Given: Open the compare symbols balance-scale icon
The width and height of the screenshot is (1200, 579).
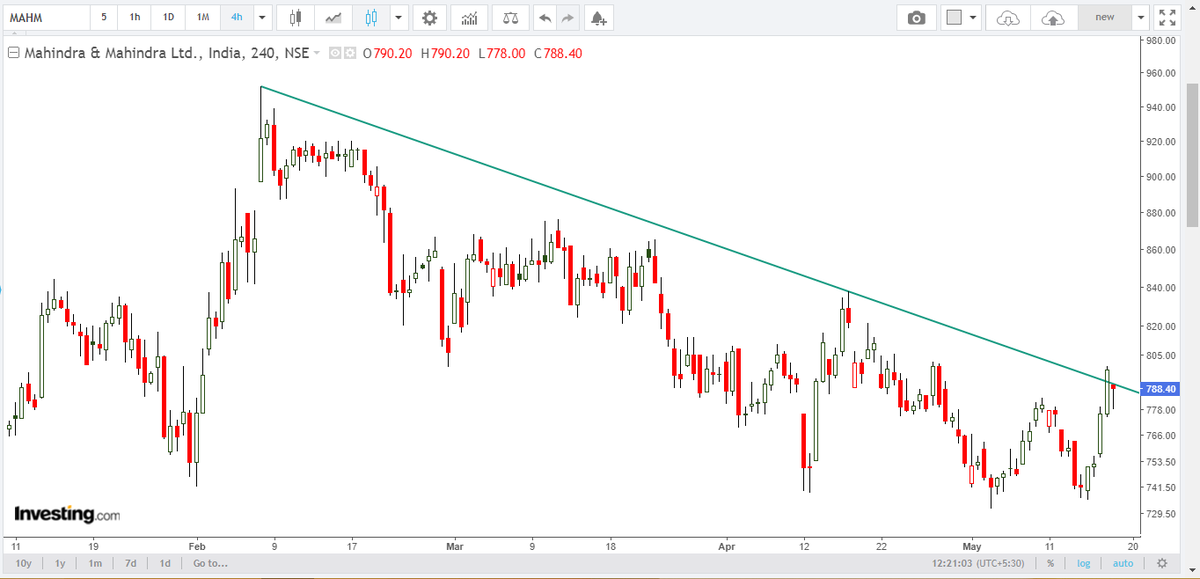Looking at the screenshot, I should click(510, 18).
